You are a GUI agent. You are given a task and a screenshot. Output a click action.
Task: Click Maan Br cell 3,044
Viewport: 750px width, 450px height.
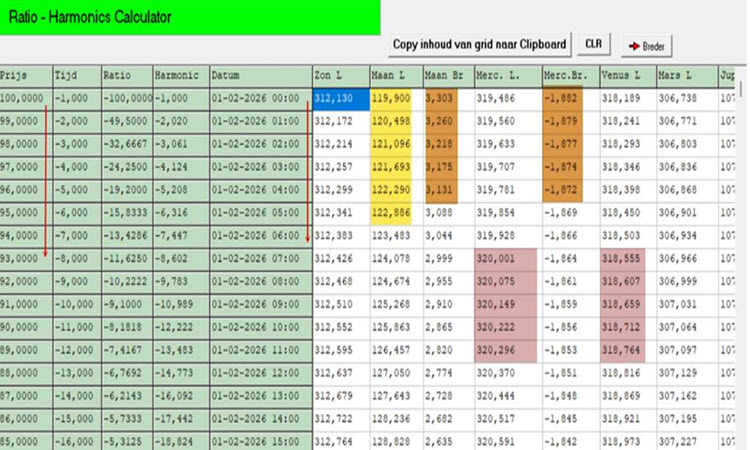[x=449, y=236]
